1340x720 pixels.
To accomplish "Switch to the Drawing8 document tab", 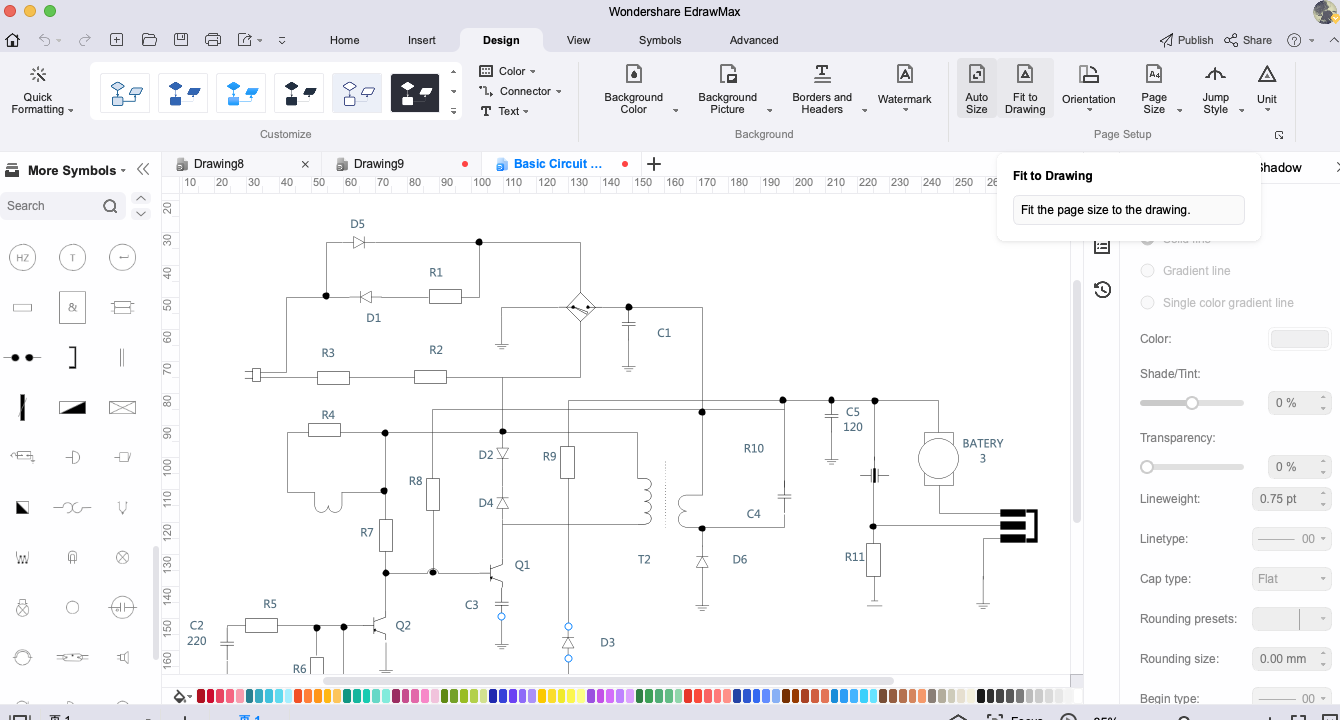I will (219, 164).
